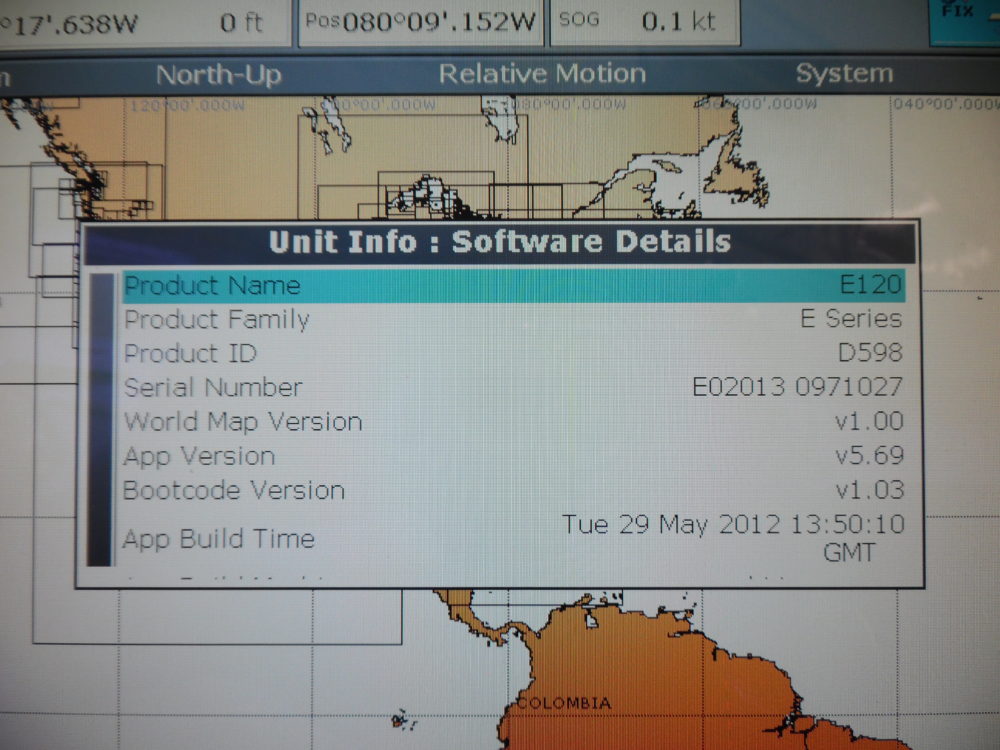Tap the Pos 080°09'.152W data box
The width and height of the screenshot is (1000, 750).
coord(420,22)
